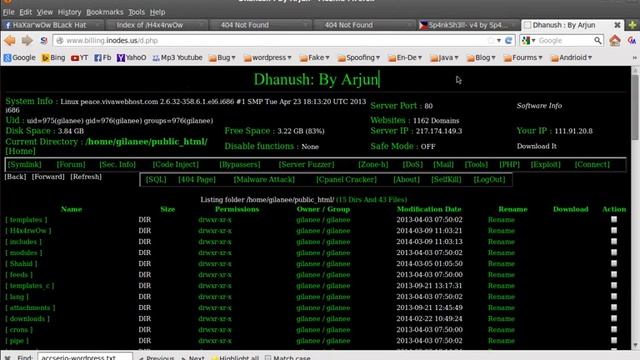The height and width of the screenshot is (360, 640).
Task: Click the reload icon in address bar
Action: point(509,40)
